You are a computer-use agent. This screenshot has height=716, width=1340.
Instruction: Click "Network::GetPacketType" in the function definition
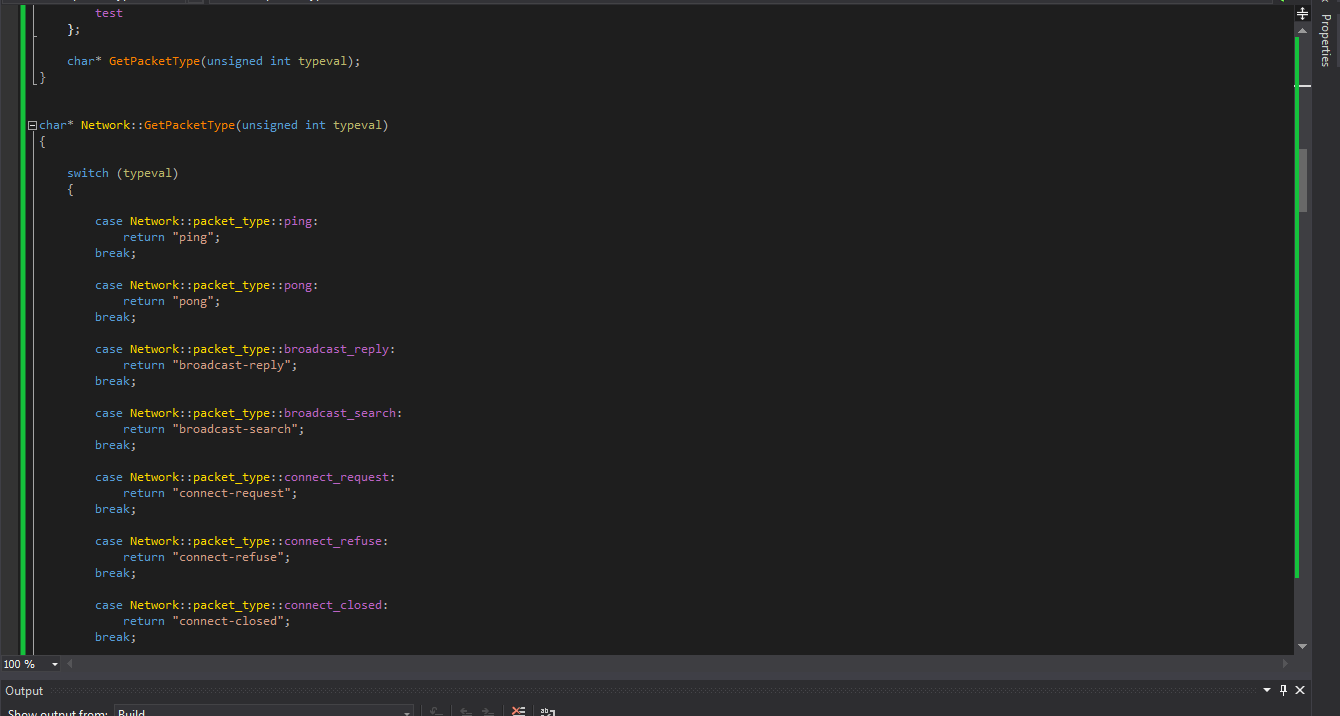coord(158,125)
